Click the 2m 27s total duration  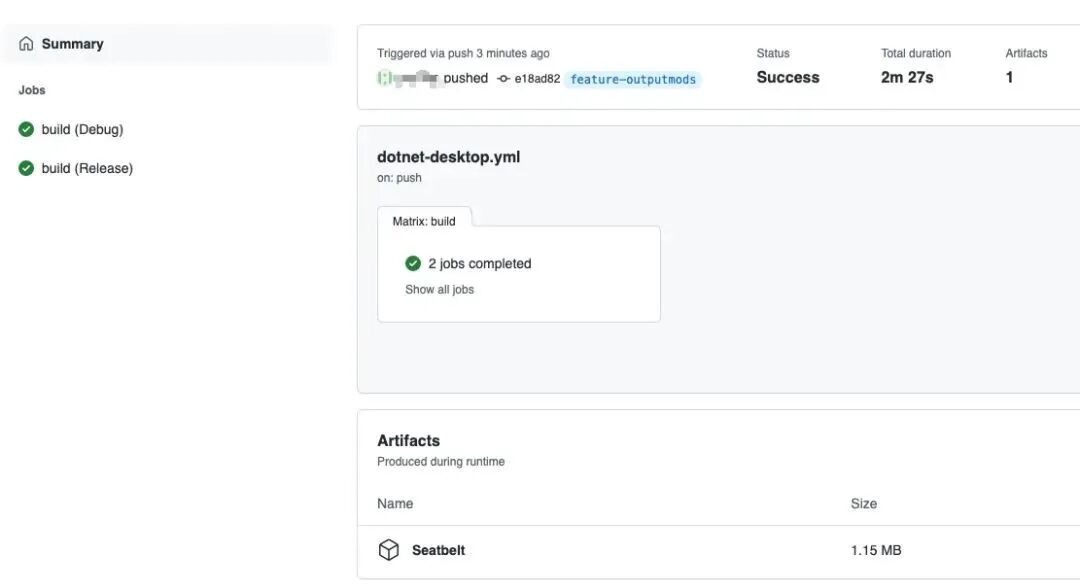(907, 77)
